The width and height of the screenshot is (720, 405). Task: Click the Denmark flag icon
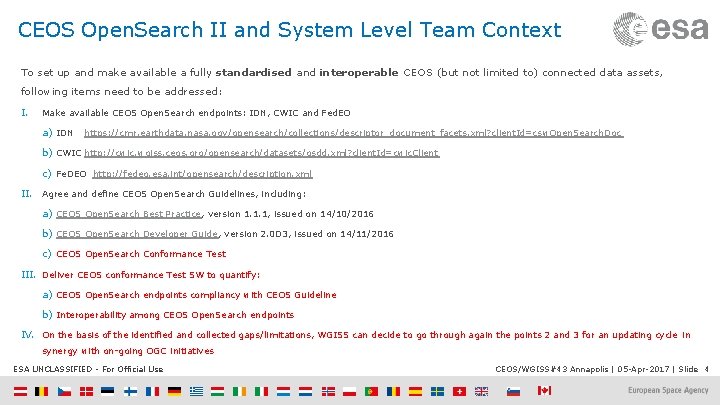tap(86, 391)
